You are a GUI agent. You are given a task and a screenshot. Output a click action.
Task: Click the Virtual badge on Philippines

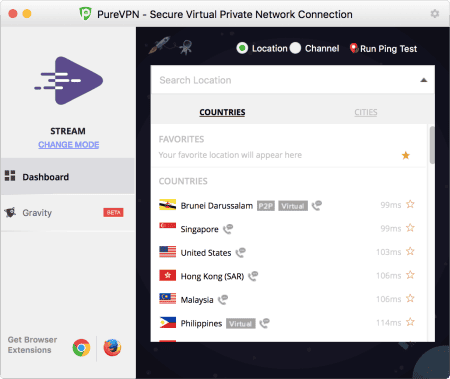pyautogui.click(x=241, y=324)
